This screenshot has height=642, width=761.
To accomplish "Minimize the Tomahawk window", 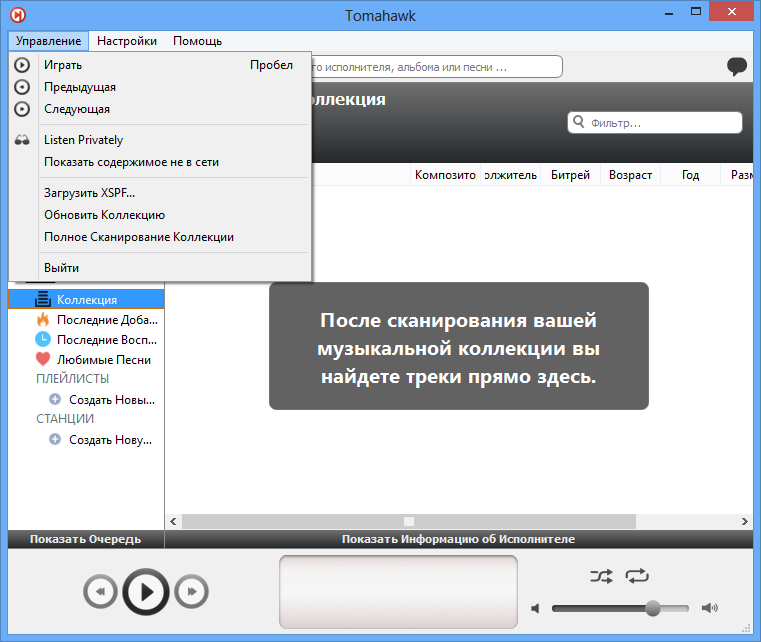I will [x=669, y=13].
